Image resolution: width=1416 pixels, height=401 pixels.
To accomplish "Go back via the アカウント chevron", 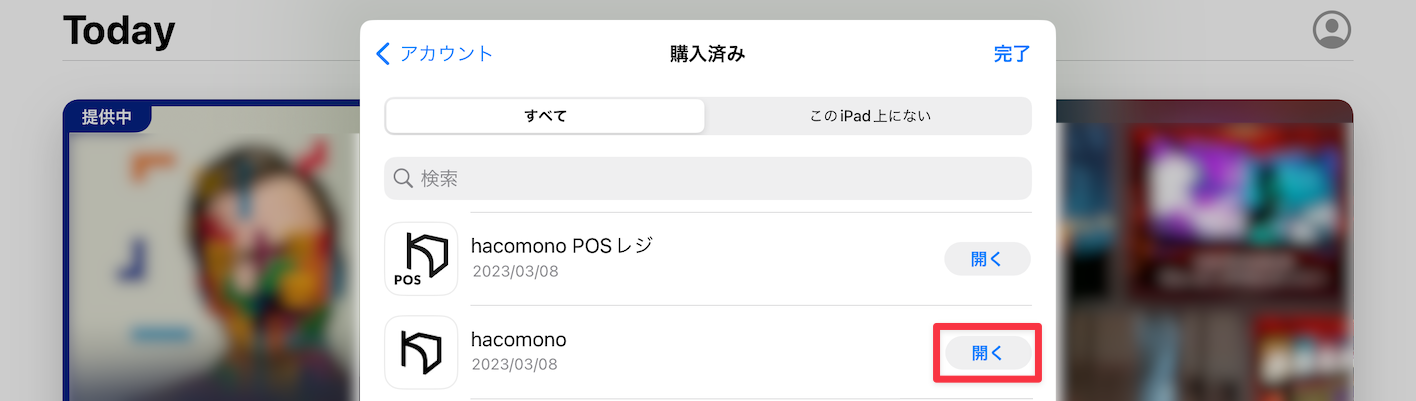I will (383, 53).
